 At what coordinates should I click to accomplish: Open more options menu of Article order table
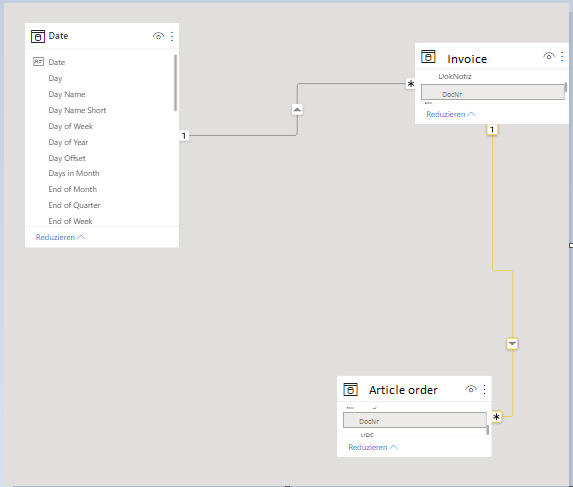(x=484, y=389)
